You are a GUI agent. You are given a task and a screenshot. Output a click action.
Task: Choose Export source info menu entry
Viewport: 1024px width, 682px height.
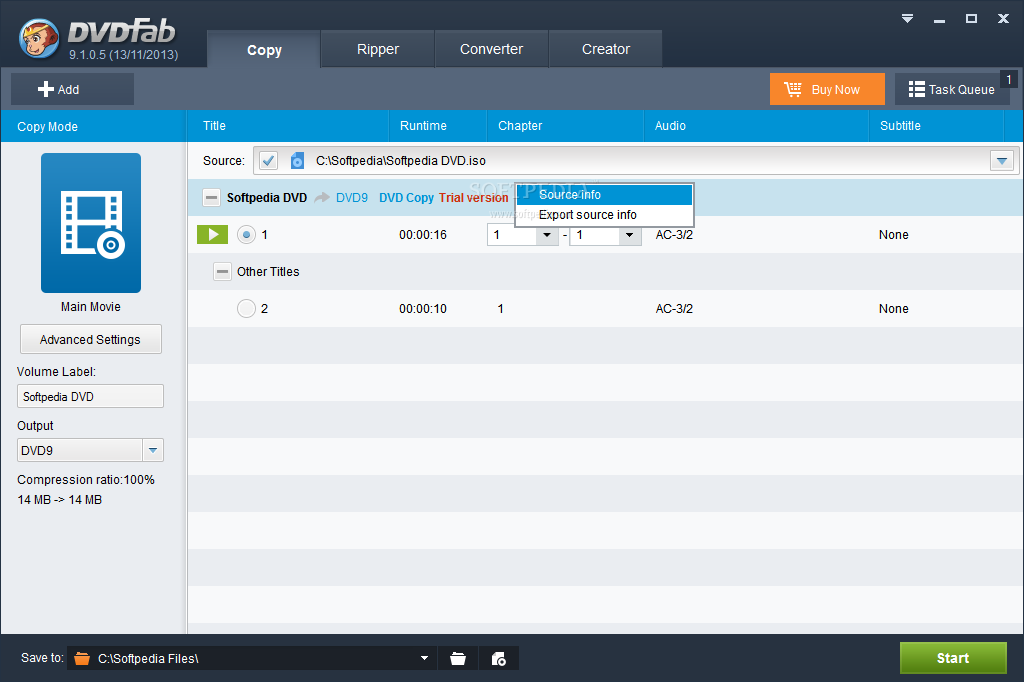click(x=604, y=215)
